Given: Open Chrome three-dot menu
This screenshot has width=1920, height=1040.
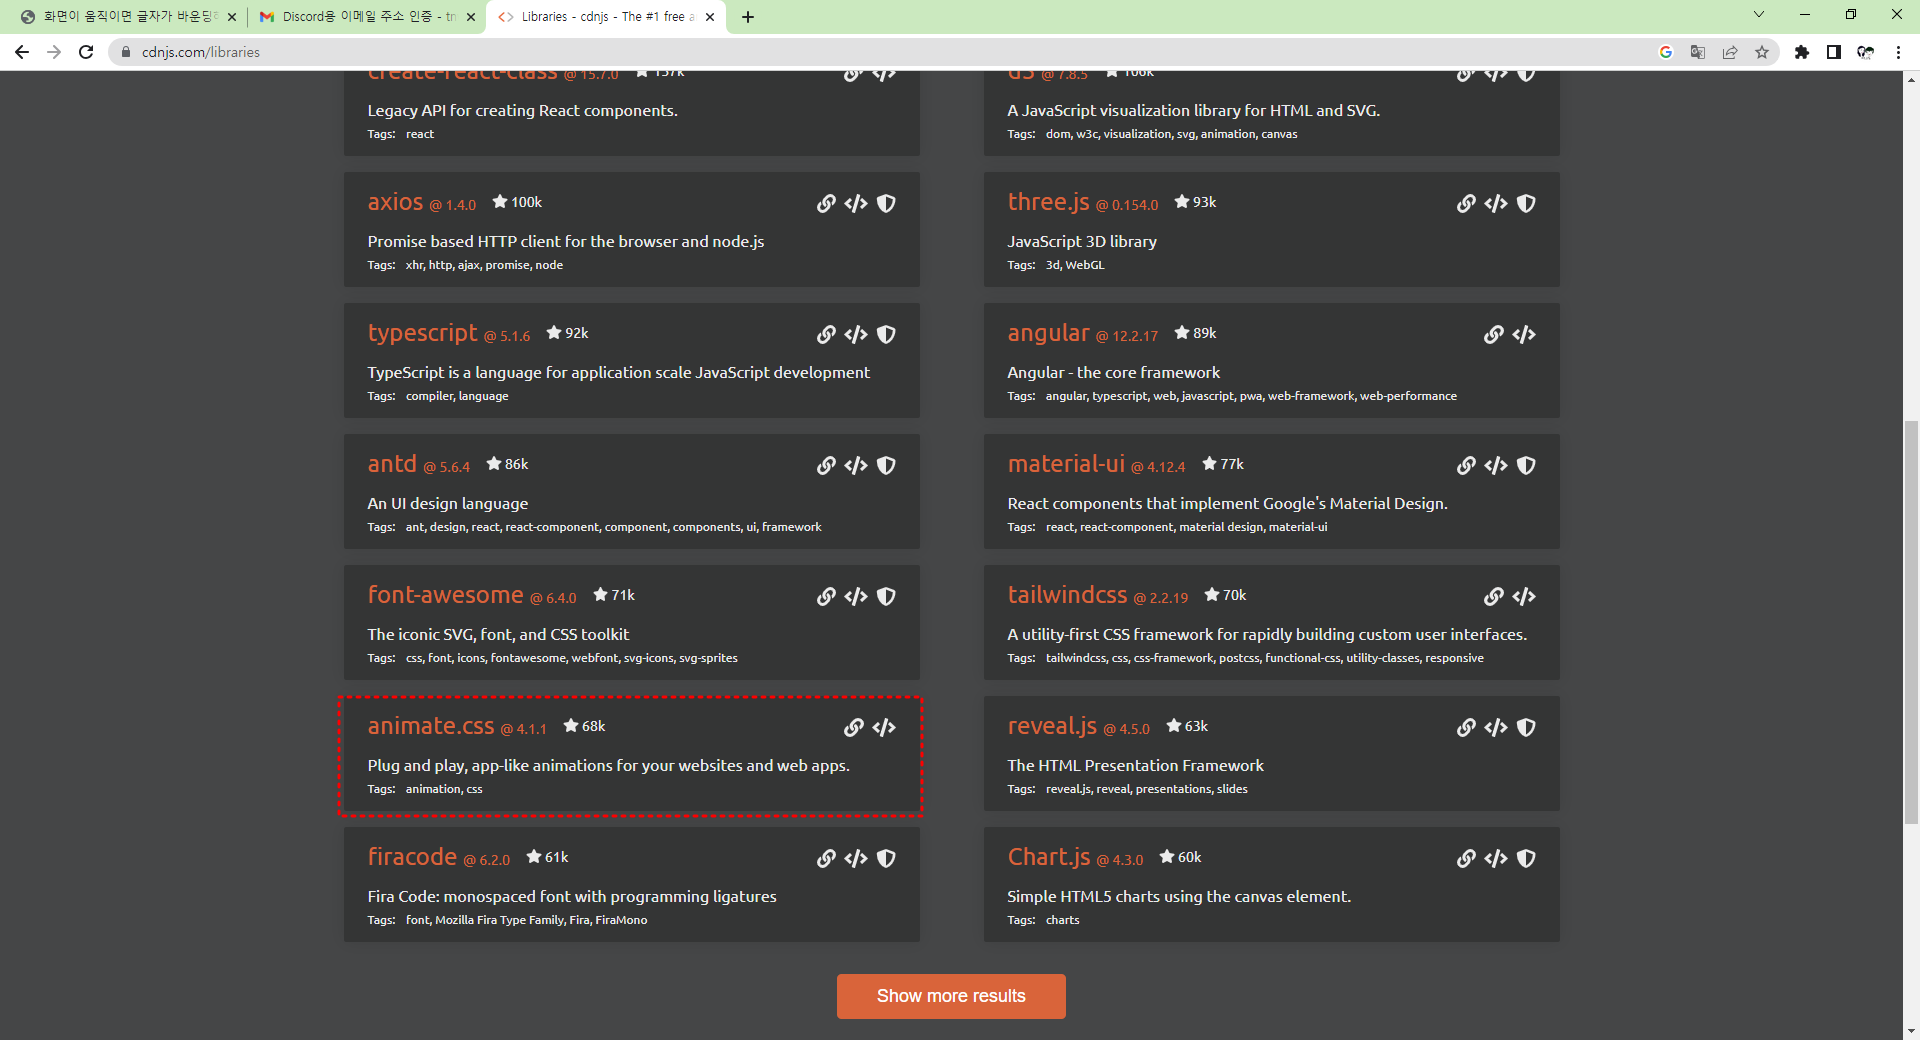Looking at the screenshot, I should tap(1898, 52).
